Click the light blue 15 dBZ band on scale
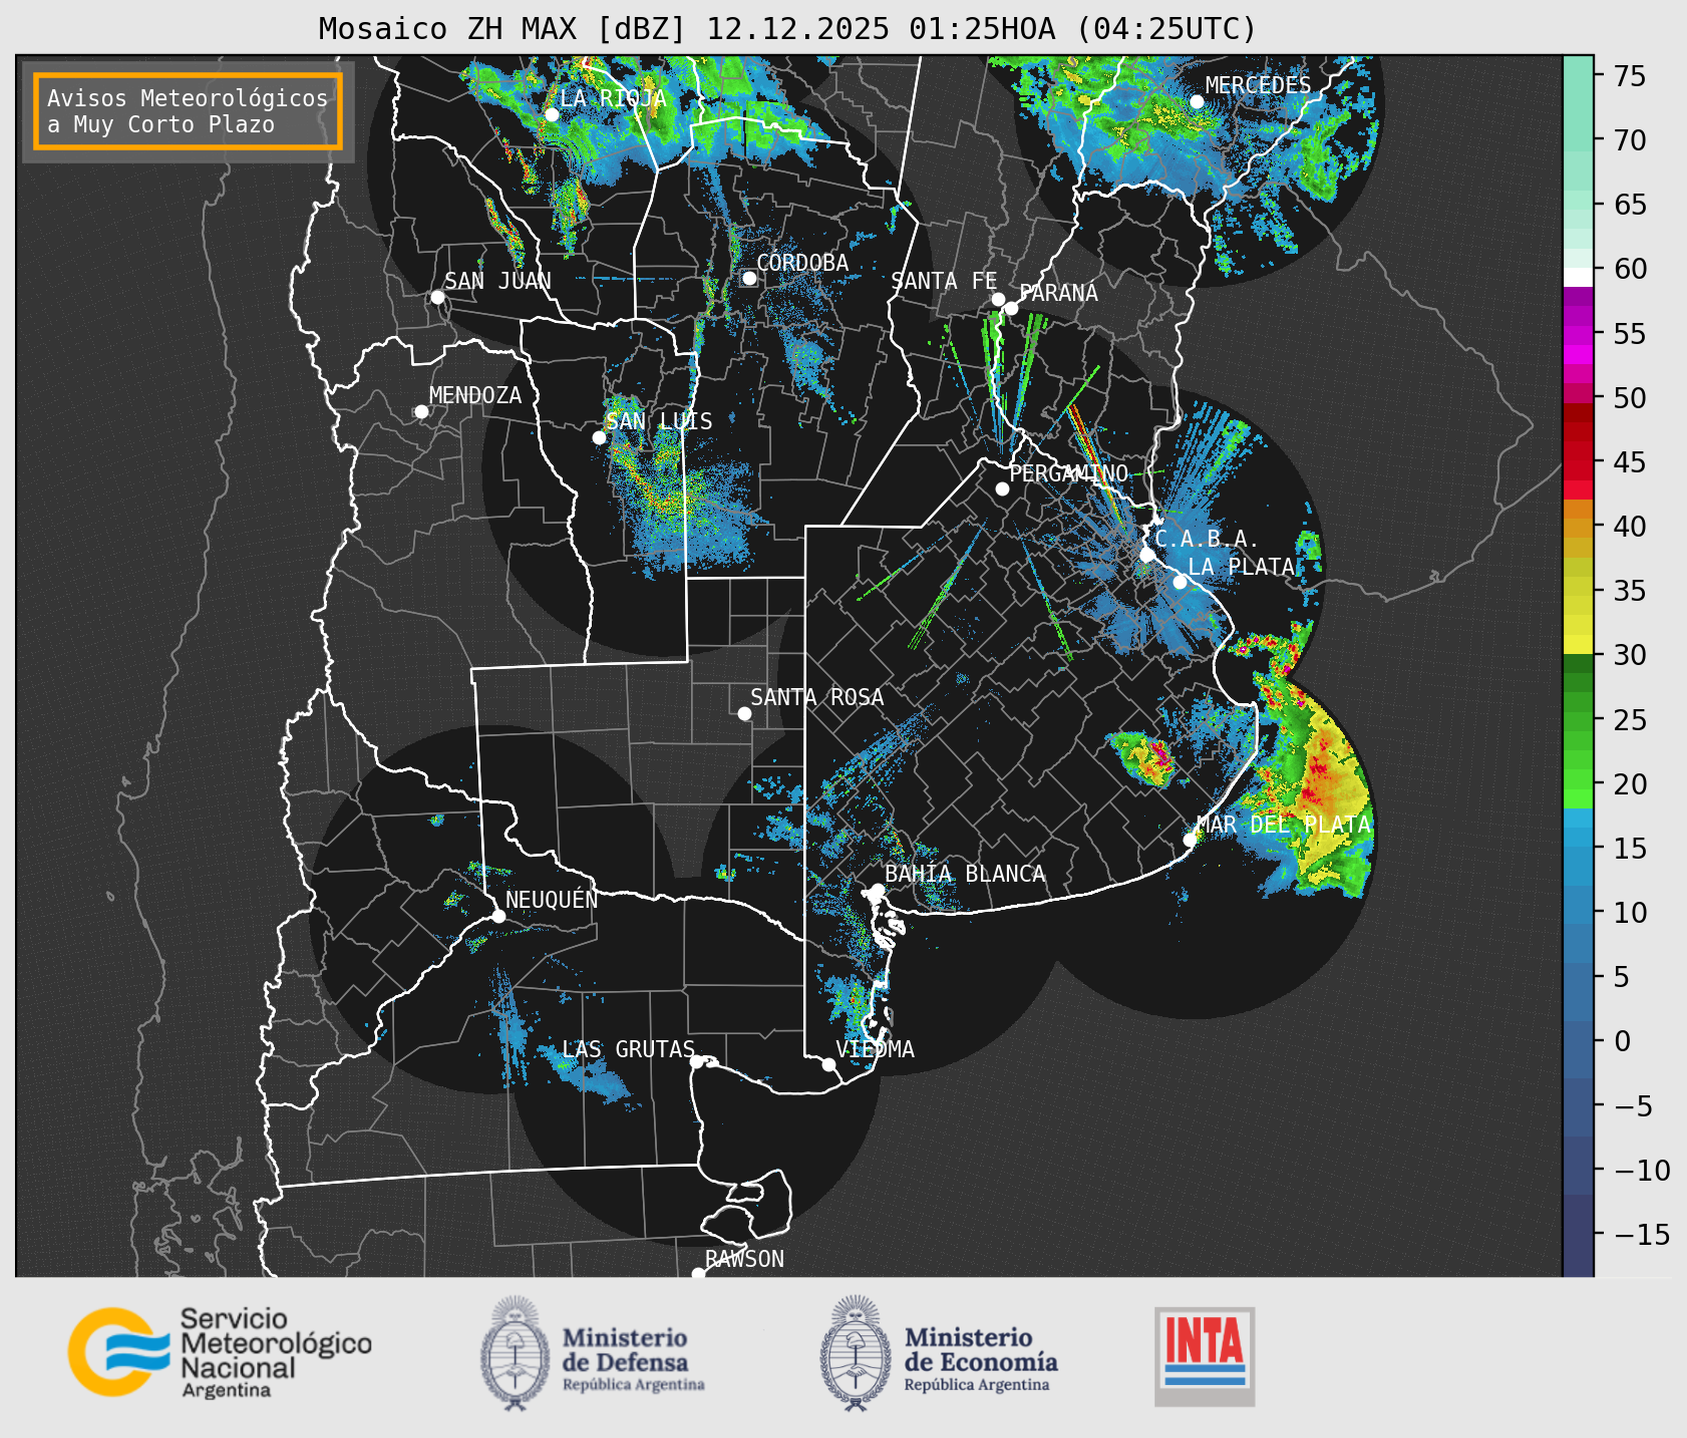This screenshot has width=1687, height=1438. click(x=1578, y=848)
